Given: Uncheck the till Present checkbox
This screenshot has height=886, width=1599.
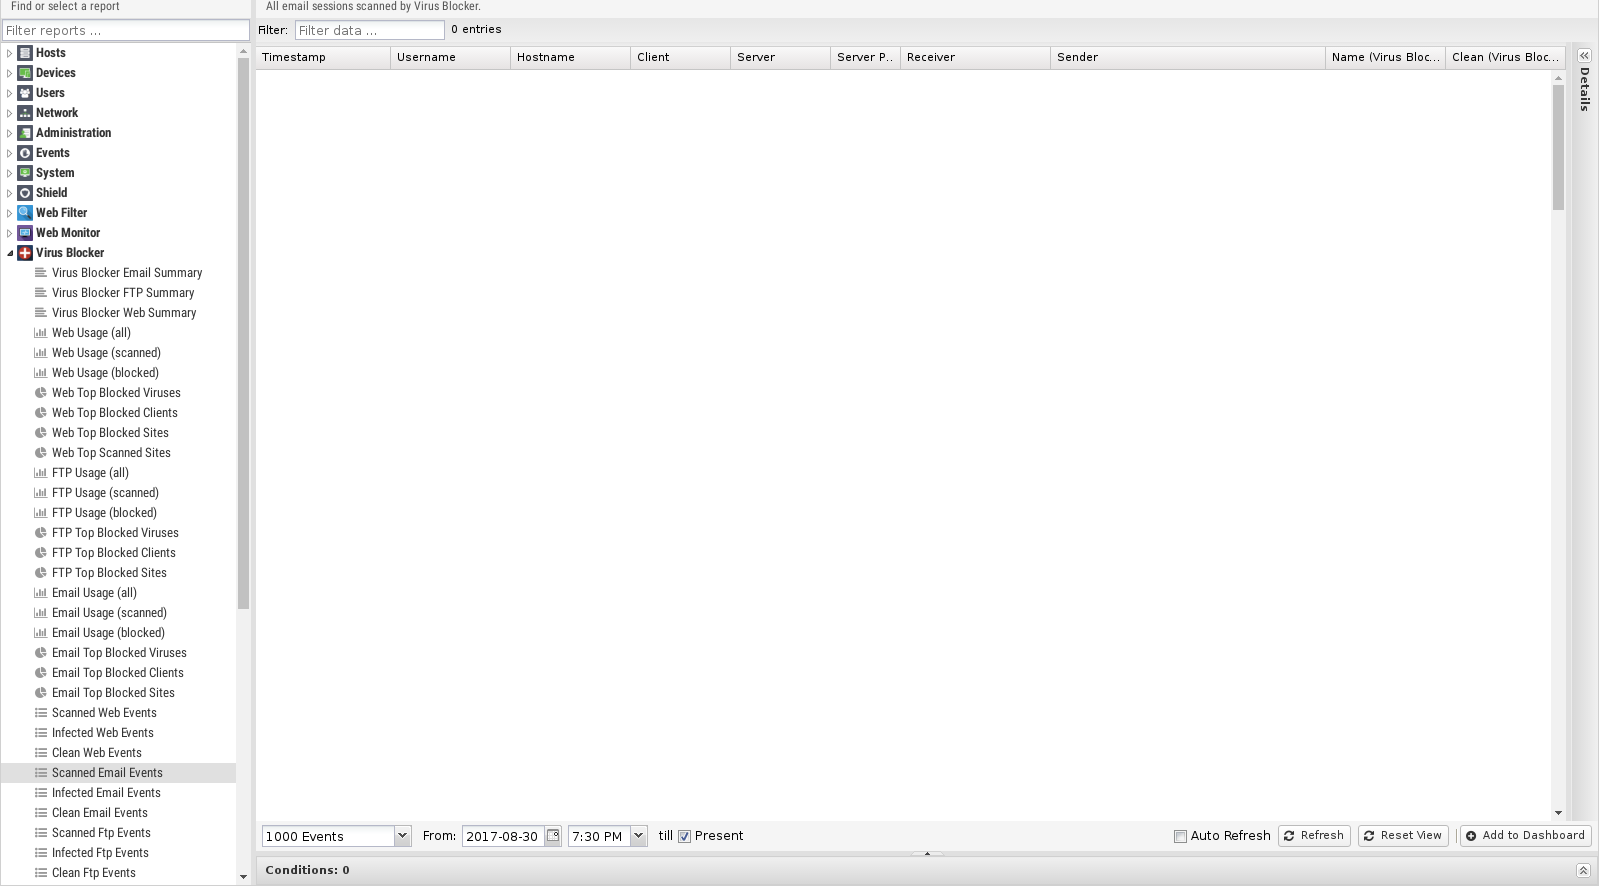Looking at the screenshot, I should 684,836.
